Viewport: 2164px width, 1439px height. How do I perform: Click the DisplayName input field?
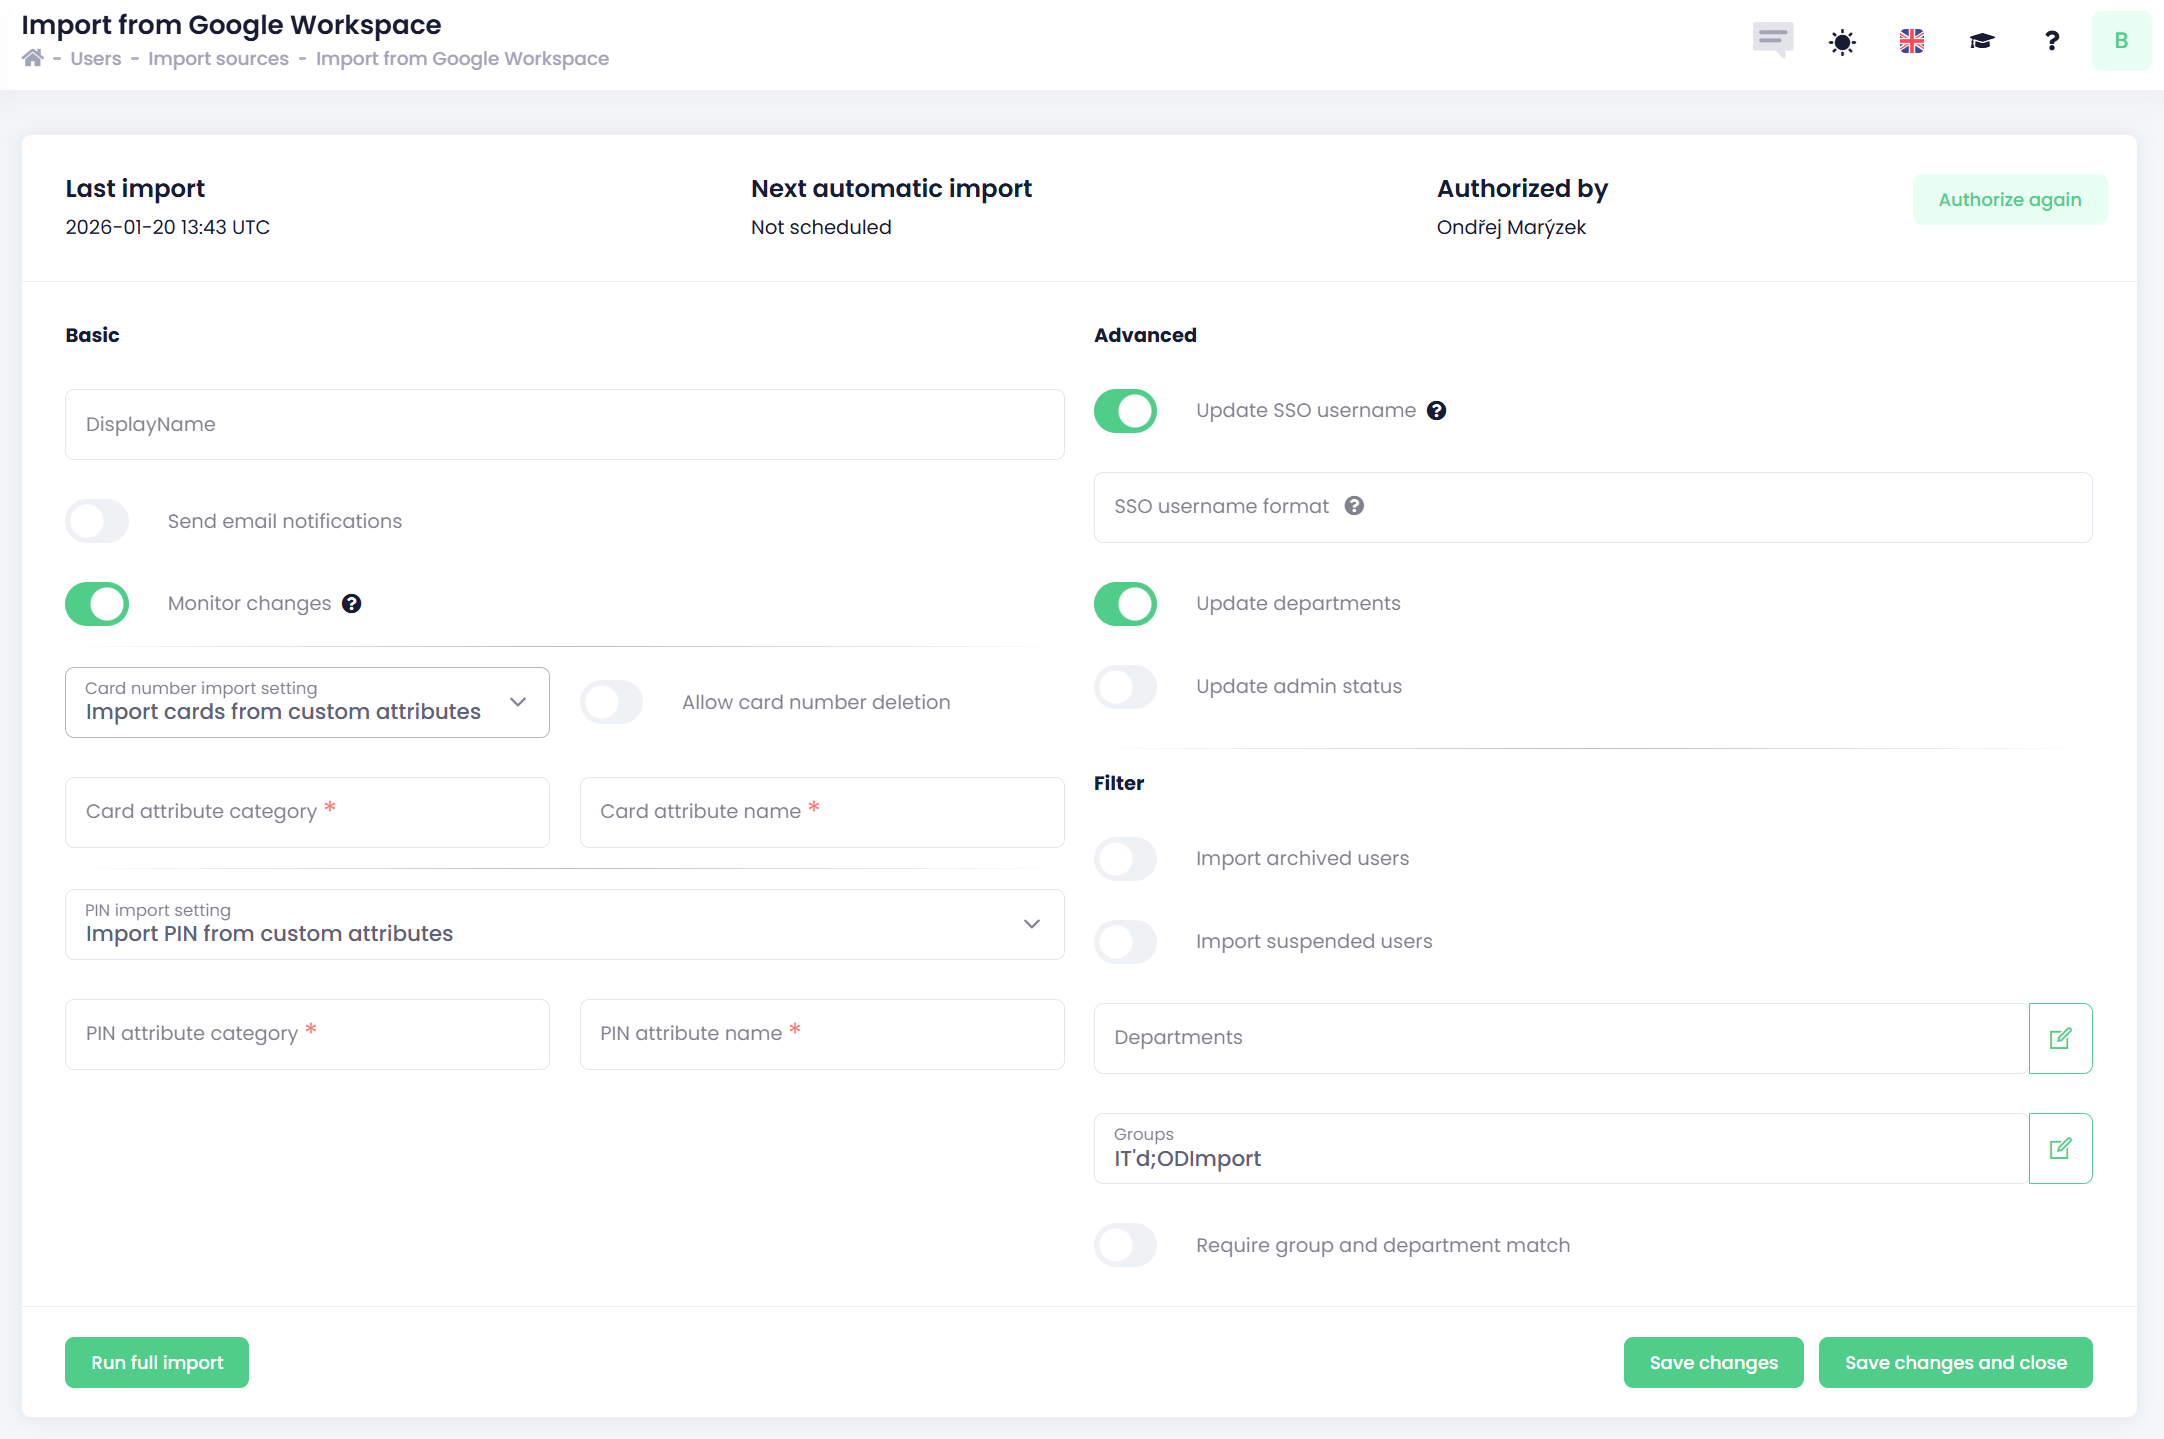click(x=564, y=424)
